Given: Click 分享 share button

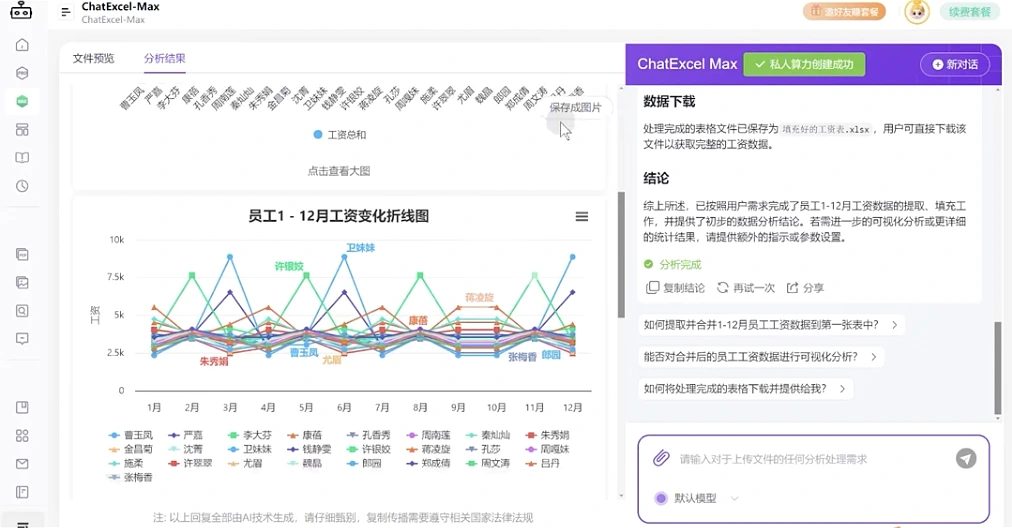Looking at the screenshot, I should (805, 287).
